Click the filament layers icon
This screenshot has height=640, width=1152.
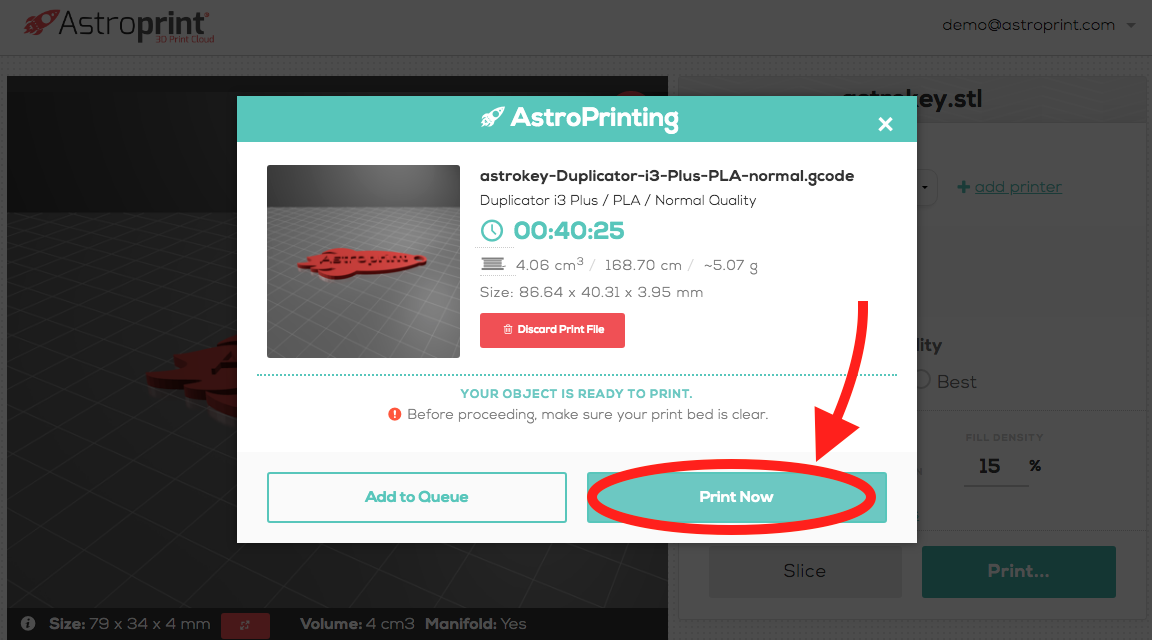tap(493, 264)
